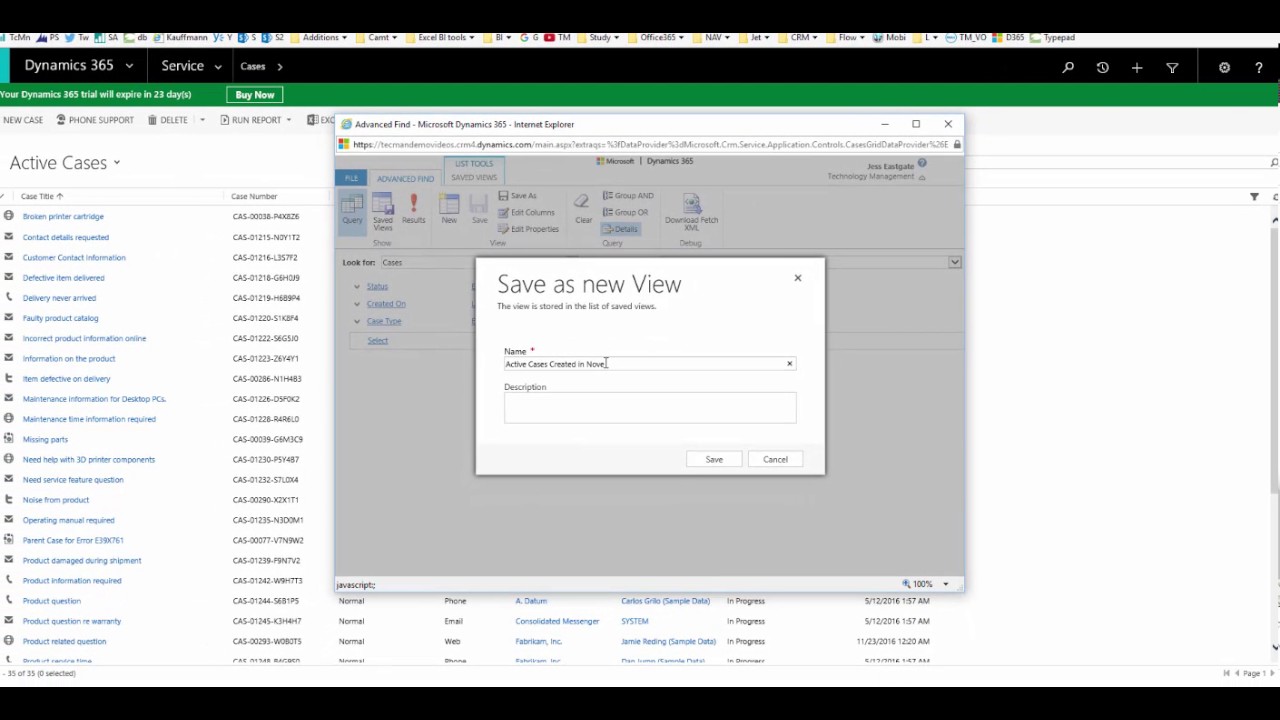Expand the Dynamics 365 navigation chevron
Image resolution: width=1280 pixels, height=720 pixels.
pos(129,66)
